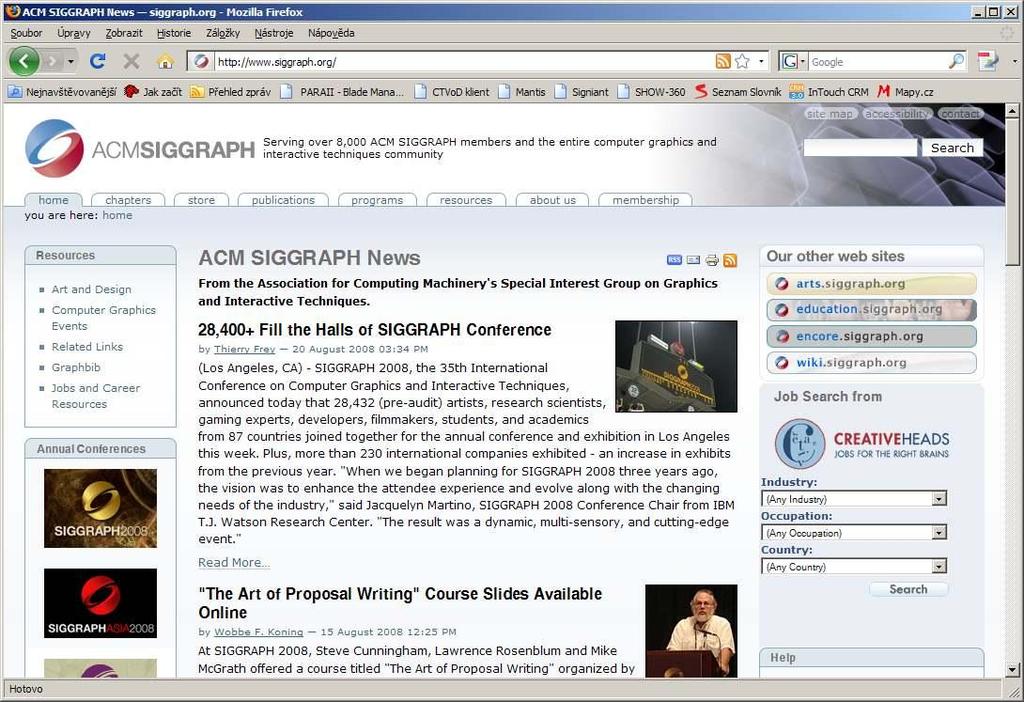Open the Country dropdown
Image resolution: width=1024 pixels, height=702 pixels.
(854, 567)
